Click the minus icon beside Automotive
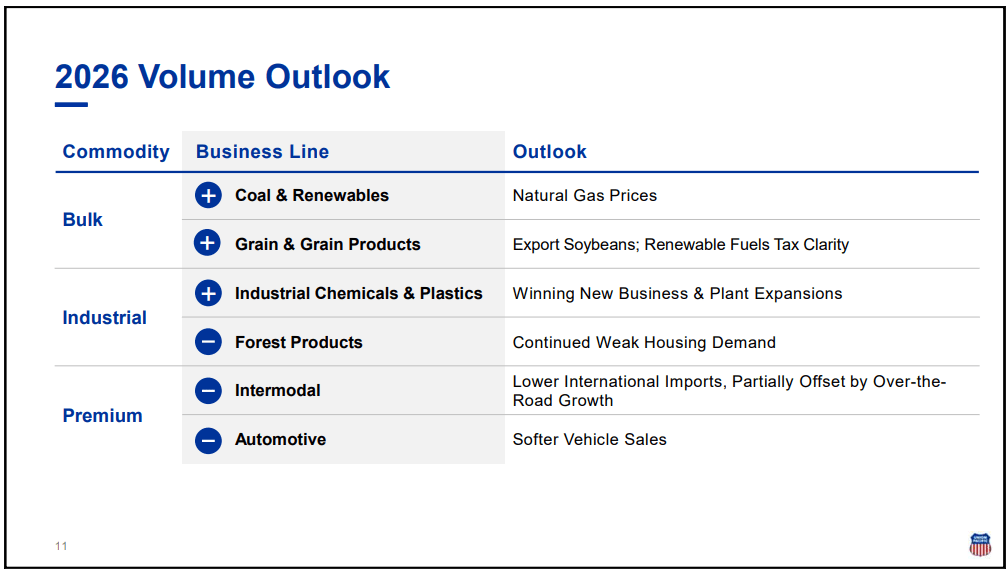The width and height of the screenshot is (1006, 572). point(208,440)
